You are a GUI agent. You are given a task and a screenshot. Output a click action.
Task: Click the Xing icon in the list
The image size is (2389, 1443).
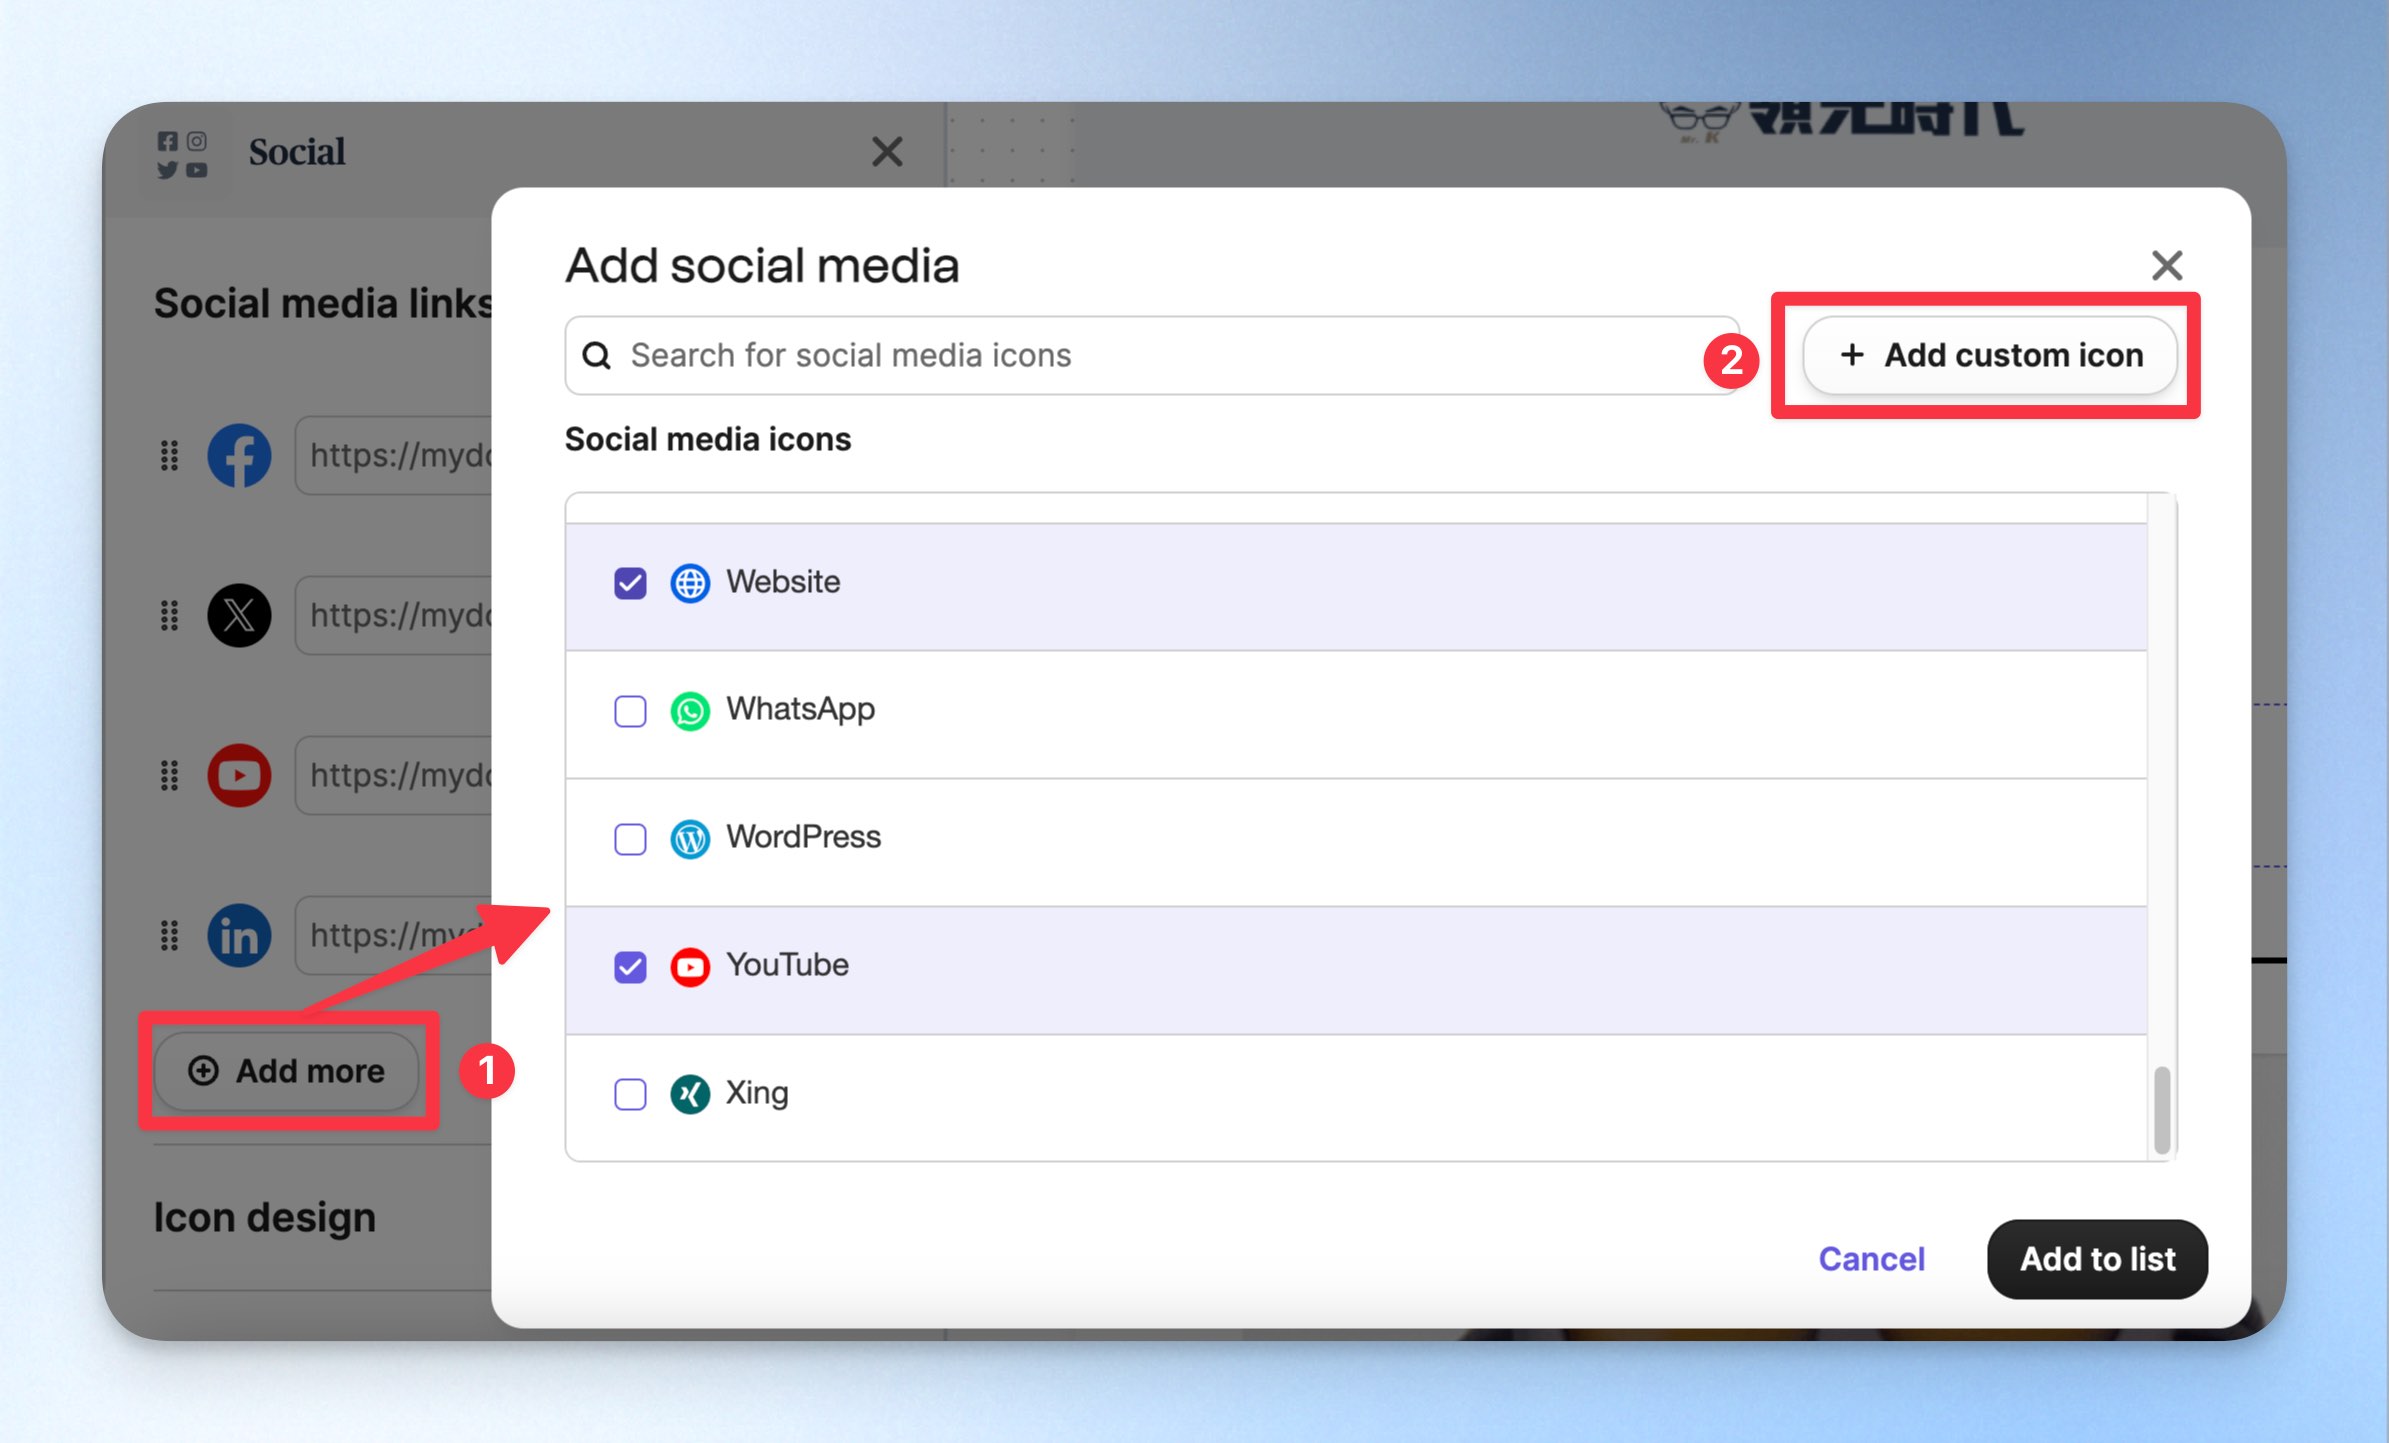pyautogui.click(x=690, y=1094)
